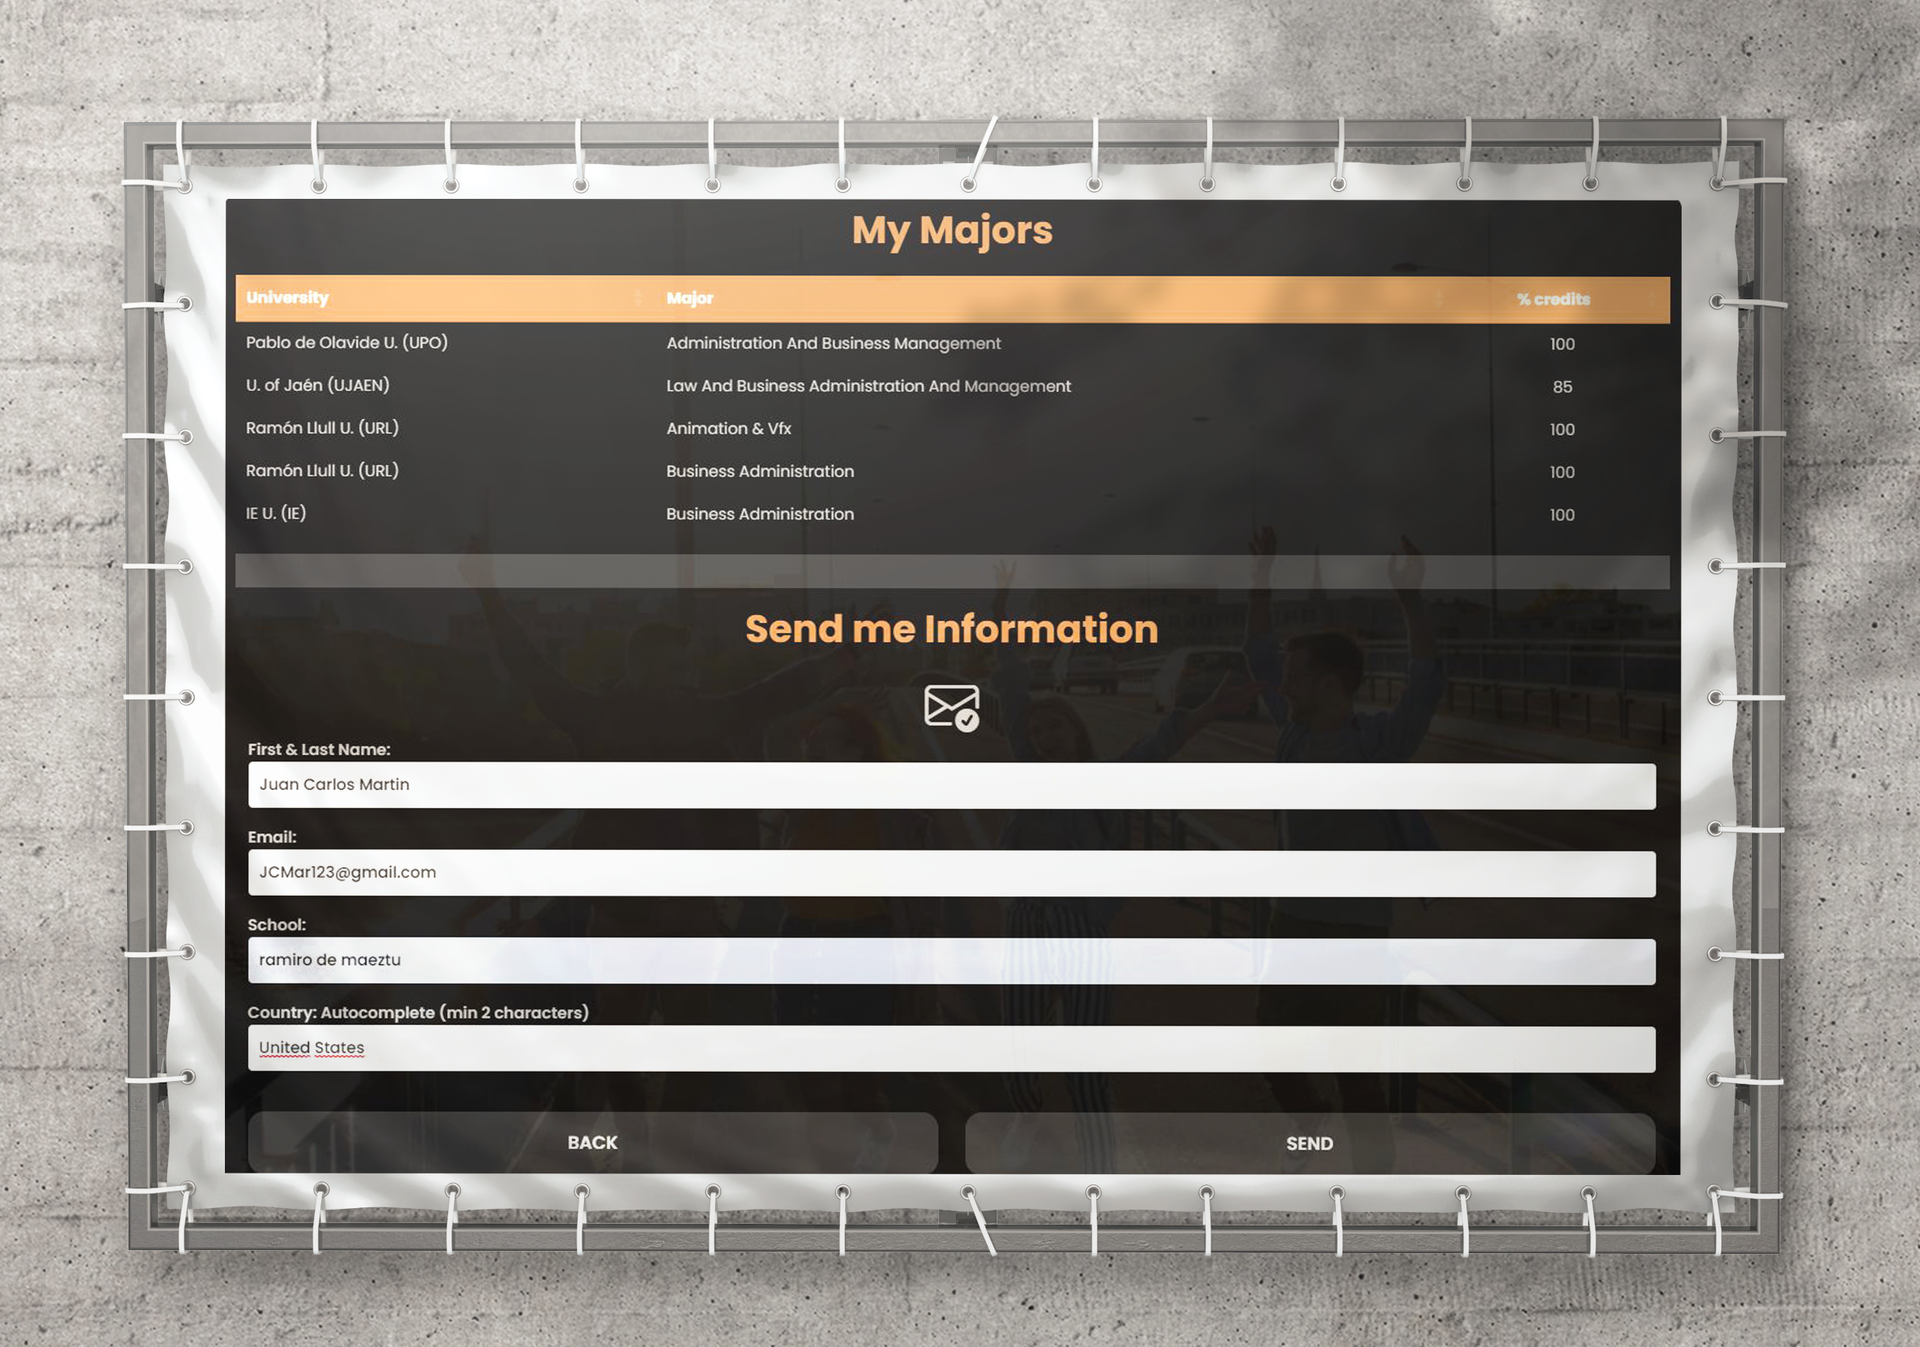Click the 85 credits value
The height and width of the screenshot is (1347, 1920).
[x=1562, y=387]
